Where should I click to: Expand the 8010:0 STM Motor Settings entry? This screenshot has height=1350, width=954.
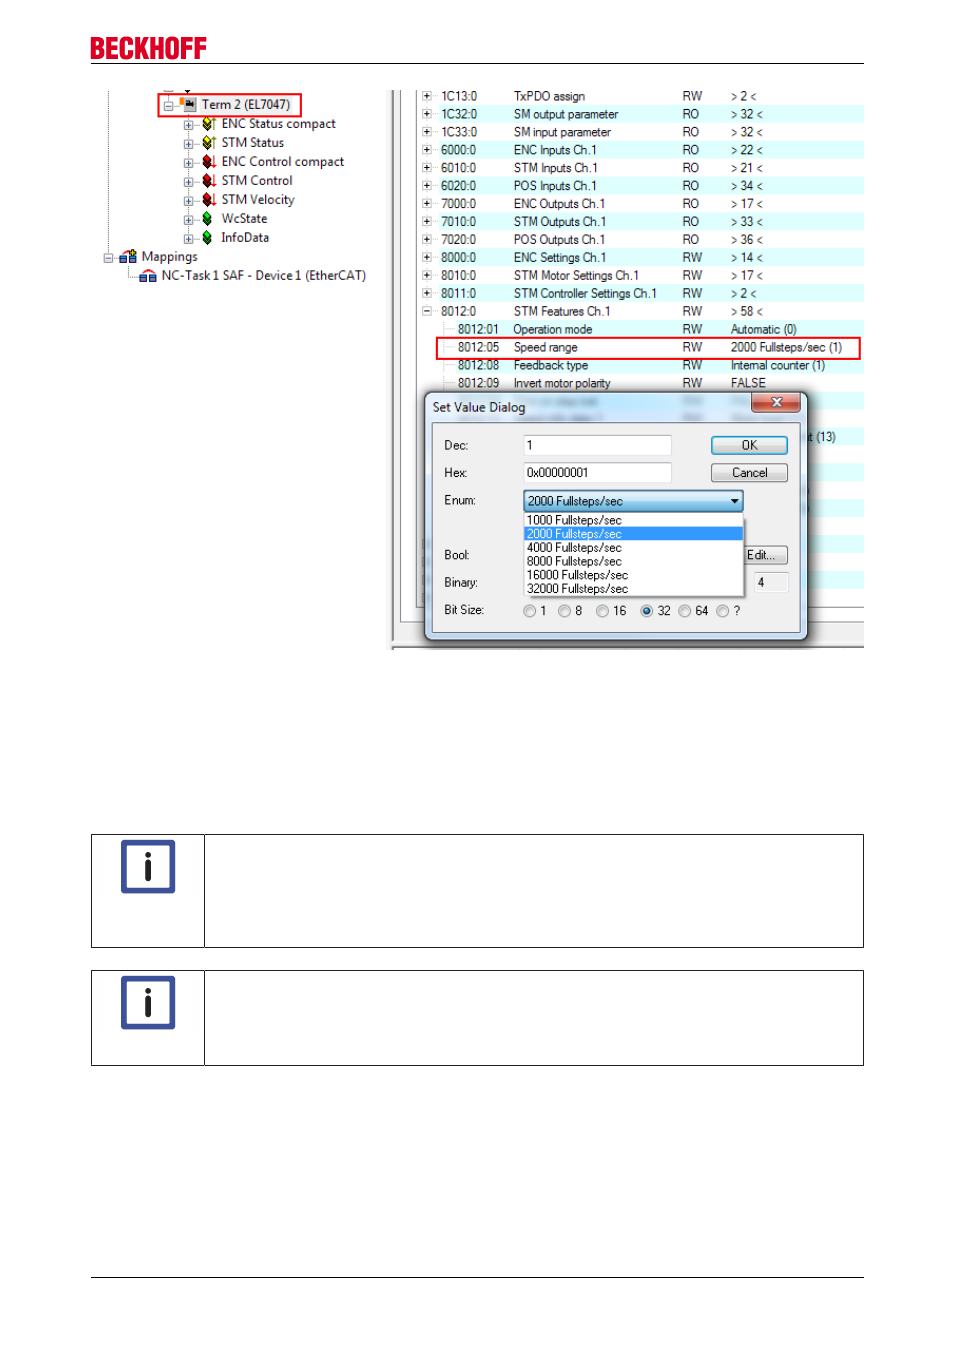click(x=427, y=276)
